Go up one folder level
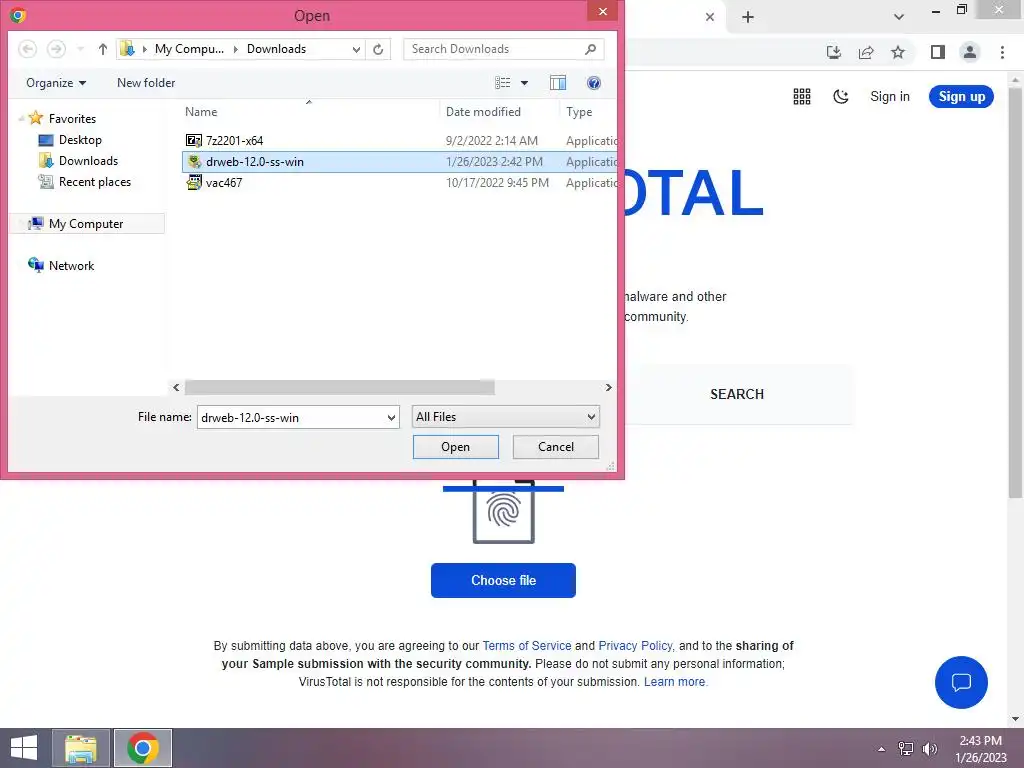Viewport: 1024px width, 768px height. point(103,49)
